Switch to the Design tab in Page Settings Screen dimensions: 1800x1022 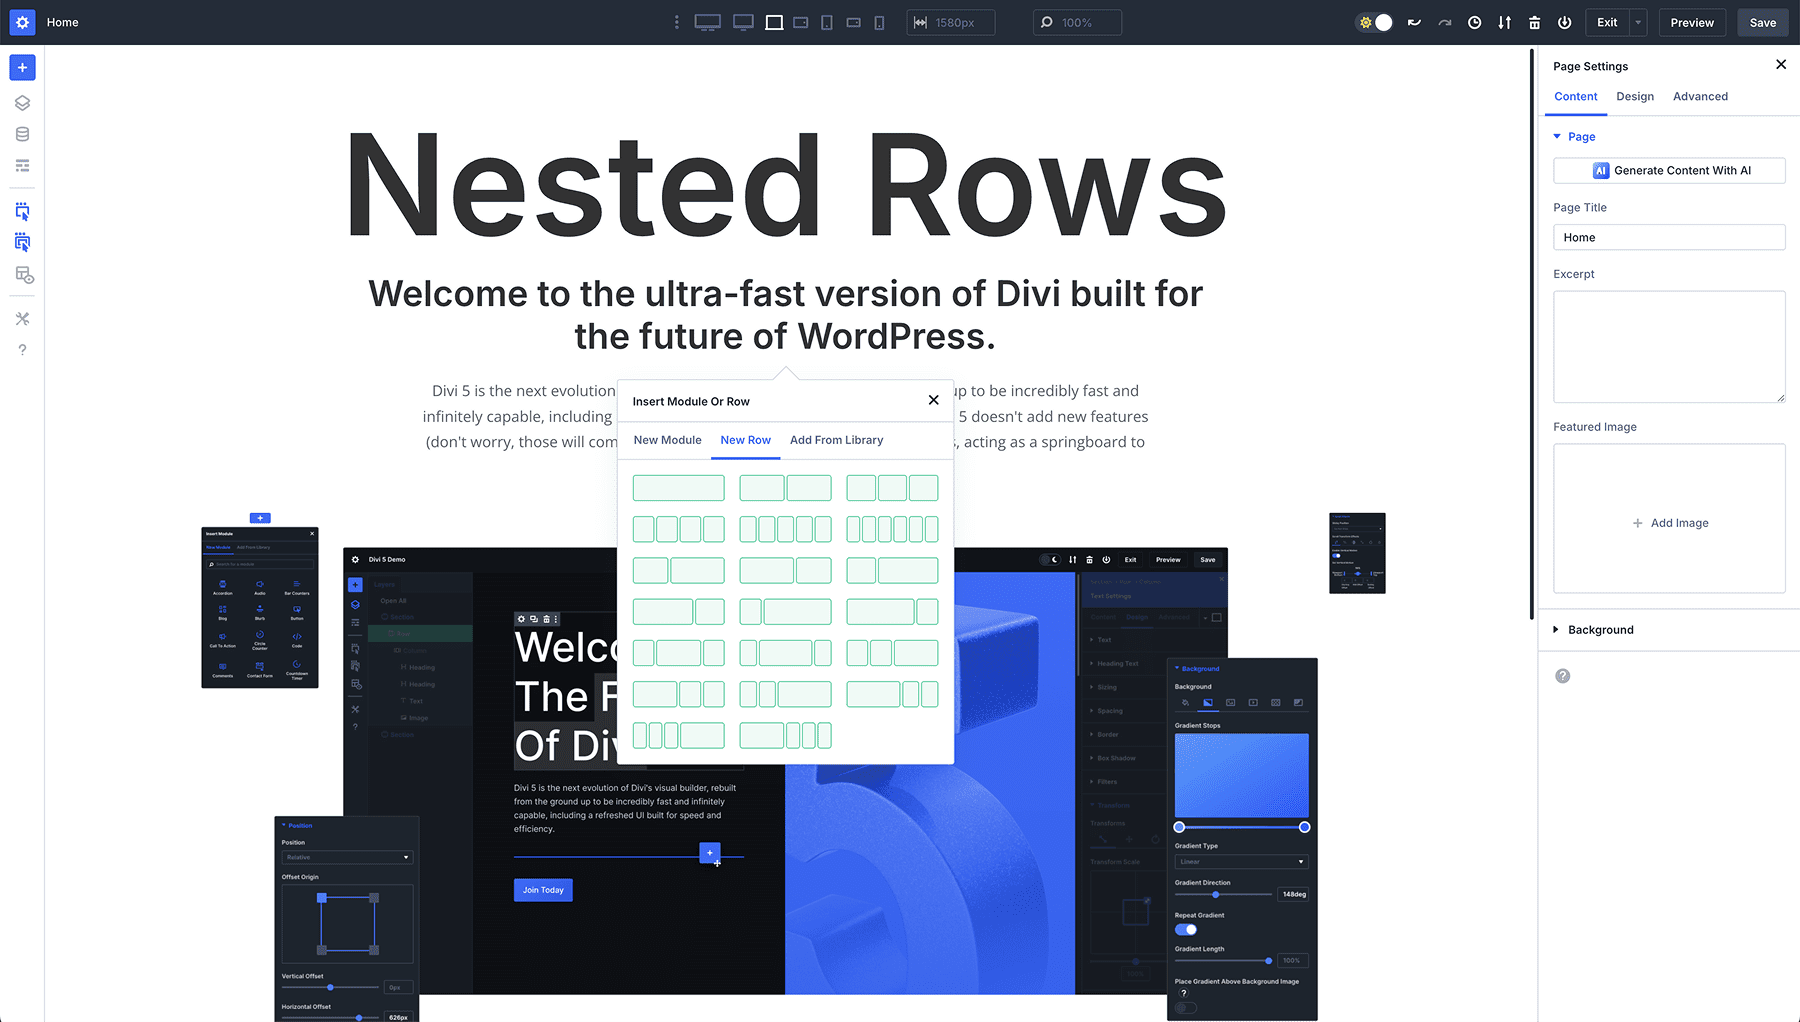[1635, 97]
